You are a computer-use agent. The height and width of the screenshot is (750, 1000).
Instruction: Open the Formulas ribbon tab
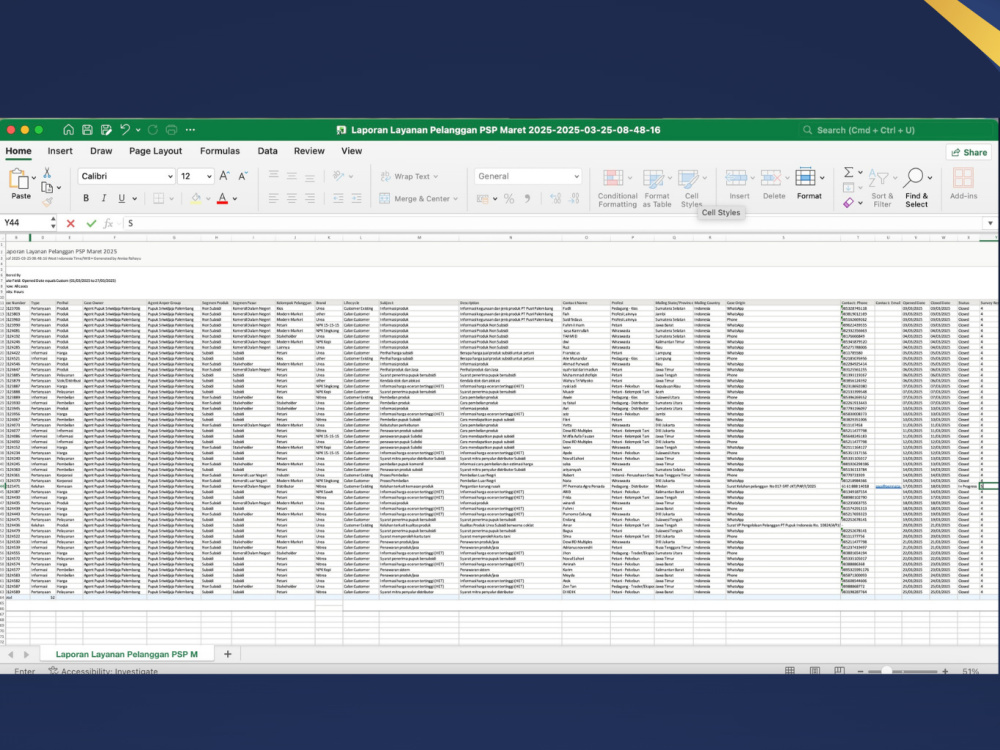coord(220,151)
